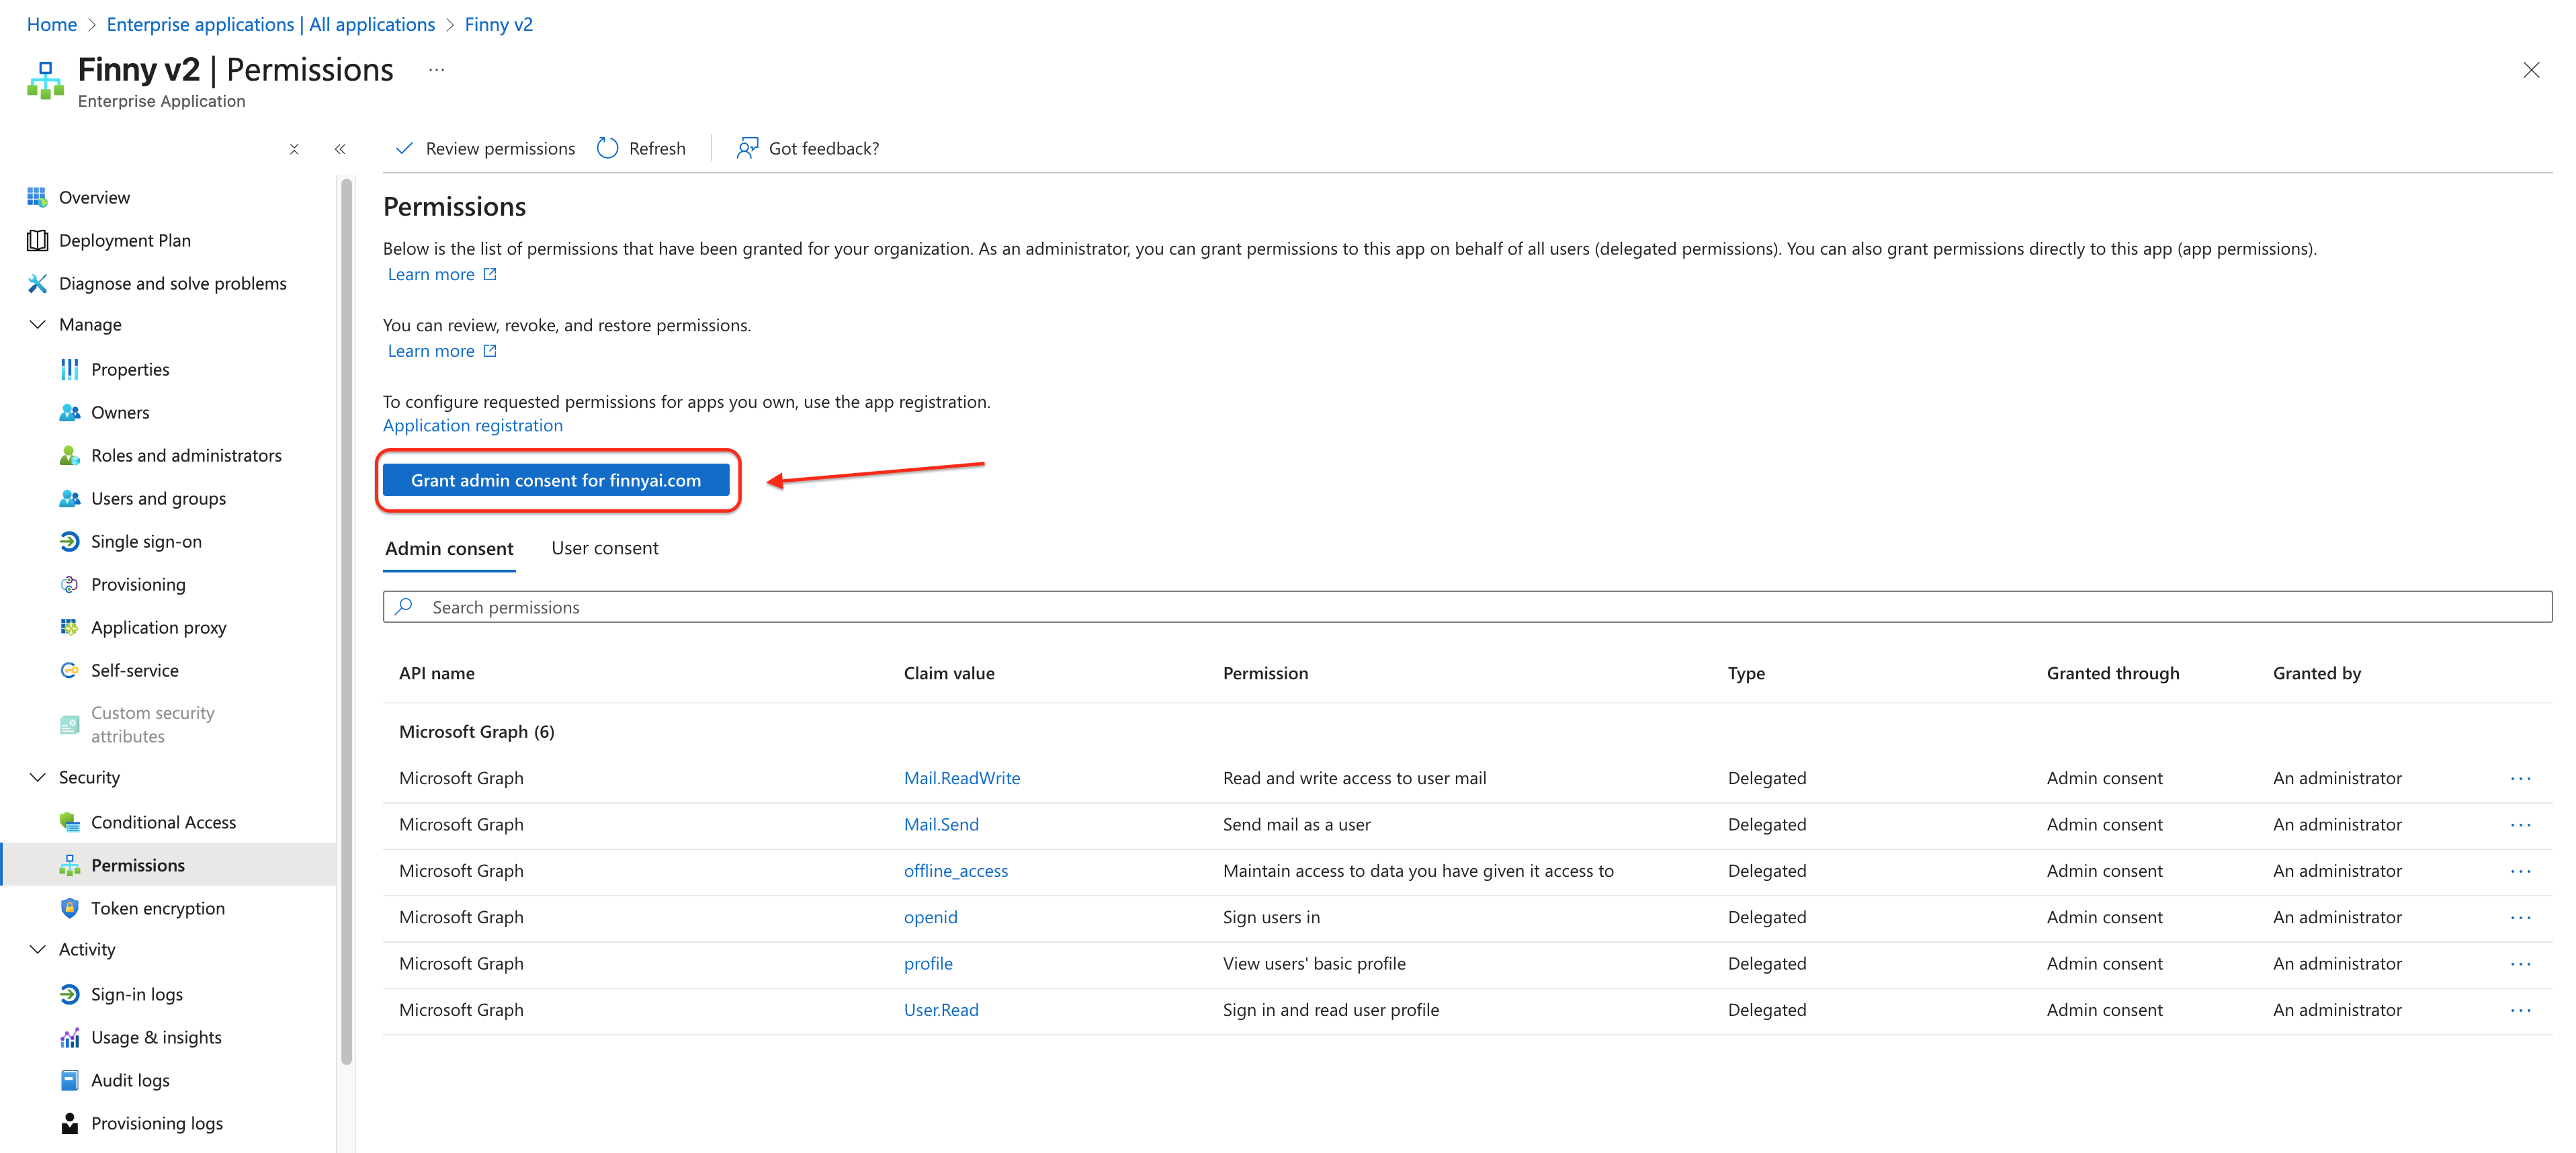The height and width of the screenshot is (1153, 2576).
Task: Open the Mail.ReadWrite claim value link
Action: coord(962,778)
